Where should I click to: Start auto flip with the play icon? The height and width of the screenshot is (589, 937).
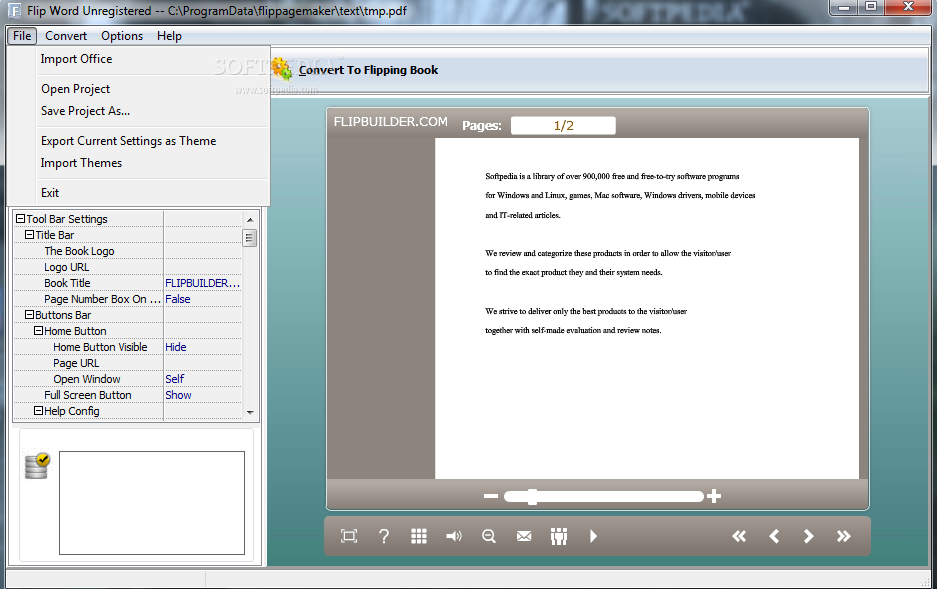[593, 536]
